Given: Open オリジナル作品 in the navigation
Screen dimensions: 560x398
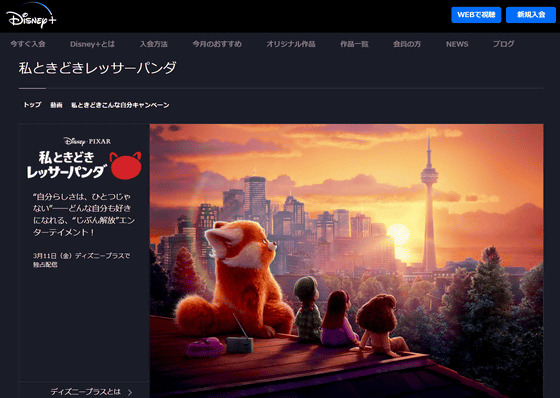Looking at the screenshot, I should click(x=291, y=44).
